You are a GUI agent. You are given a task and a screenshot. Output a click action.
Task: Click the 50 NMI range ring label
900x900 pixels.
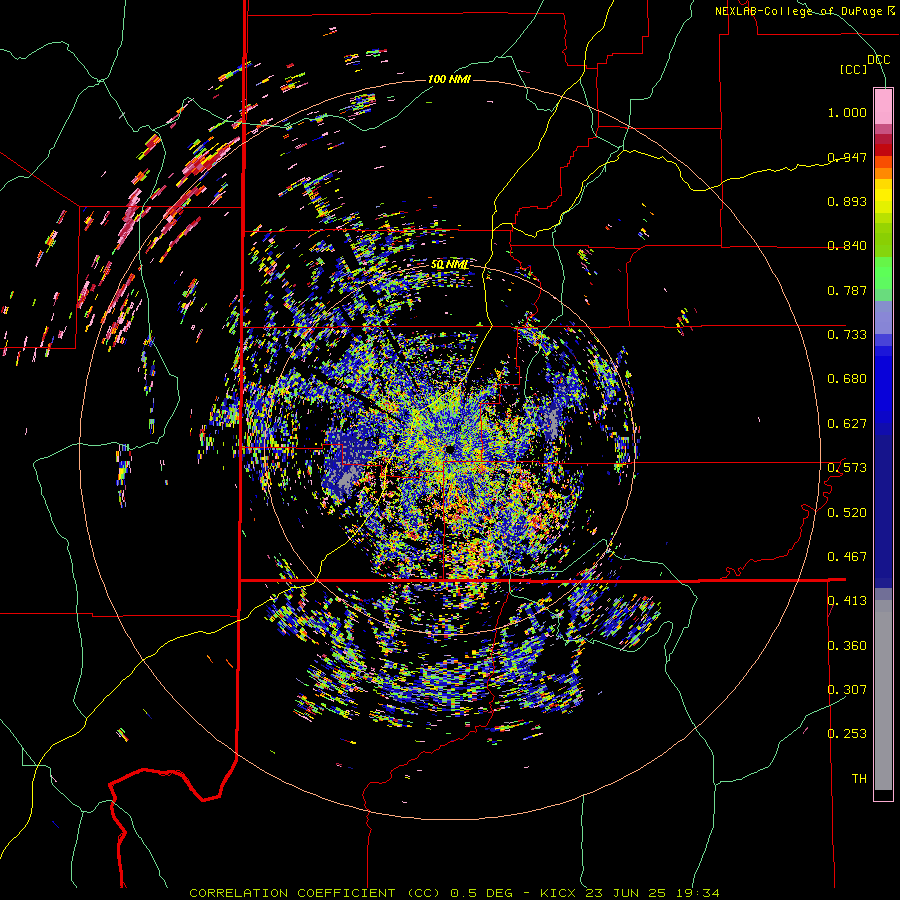point(449,265)
